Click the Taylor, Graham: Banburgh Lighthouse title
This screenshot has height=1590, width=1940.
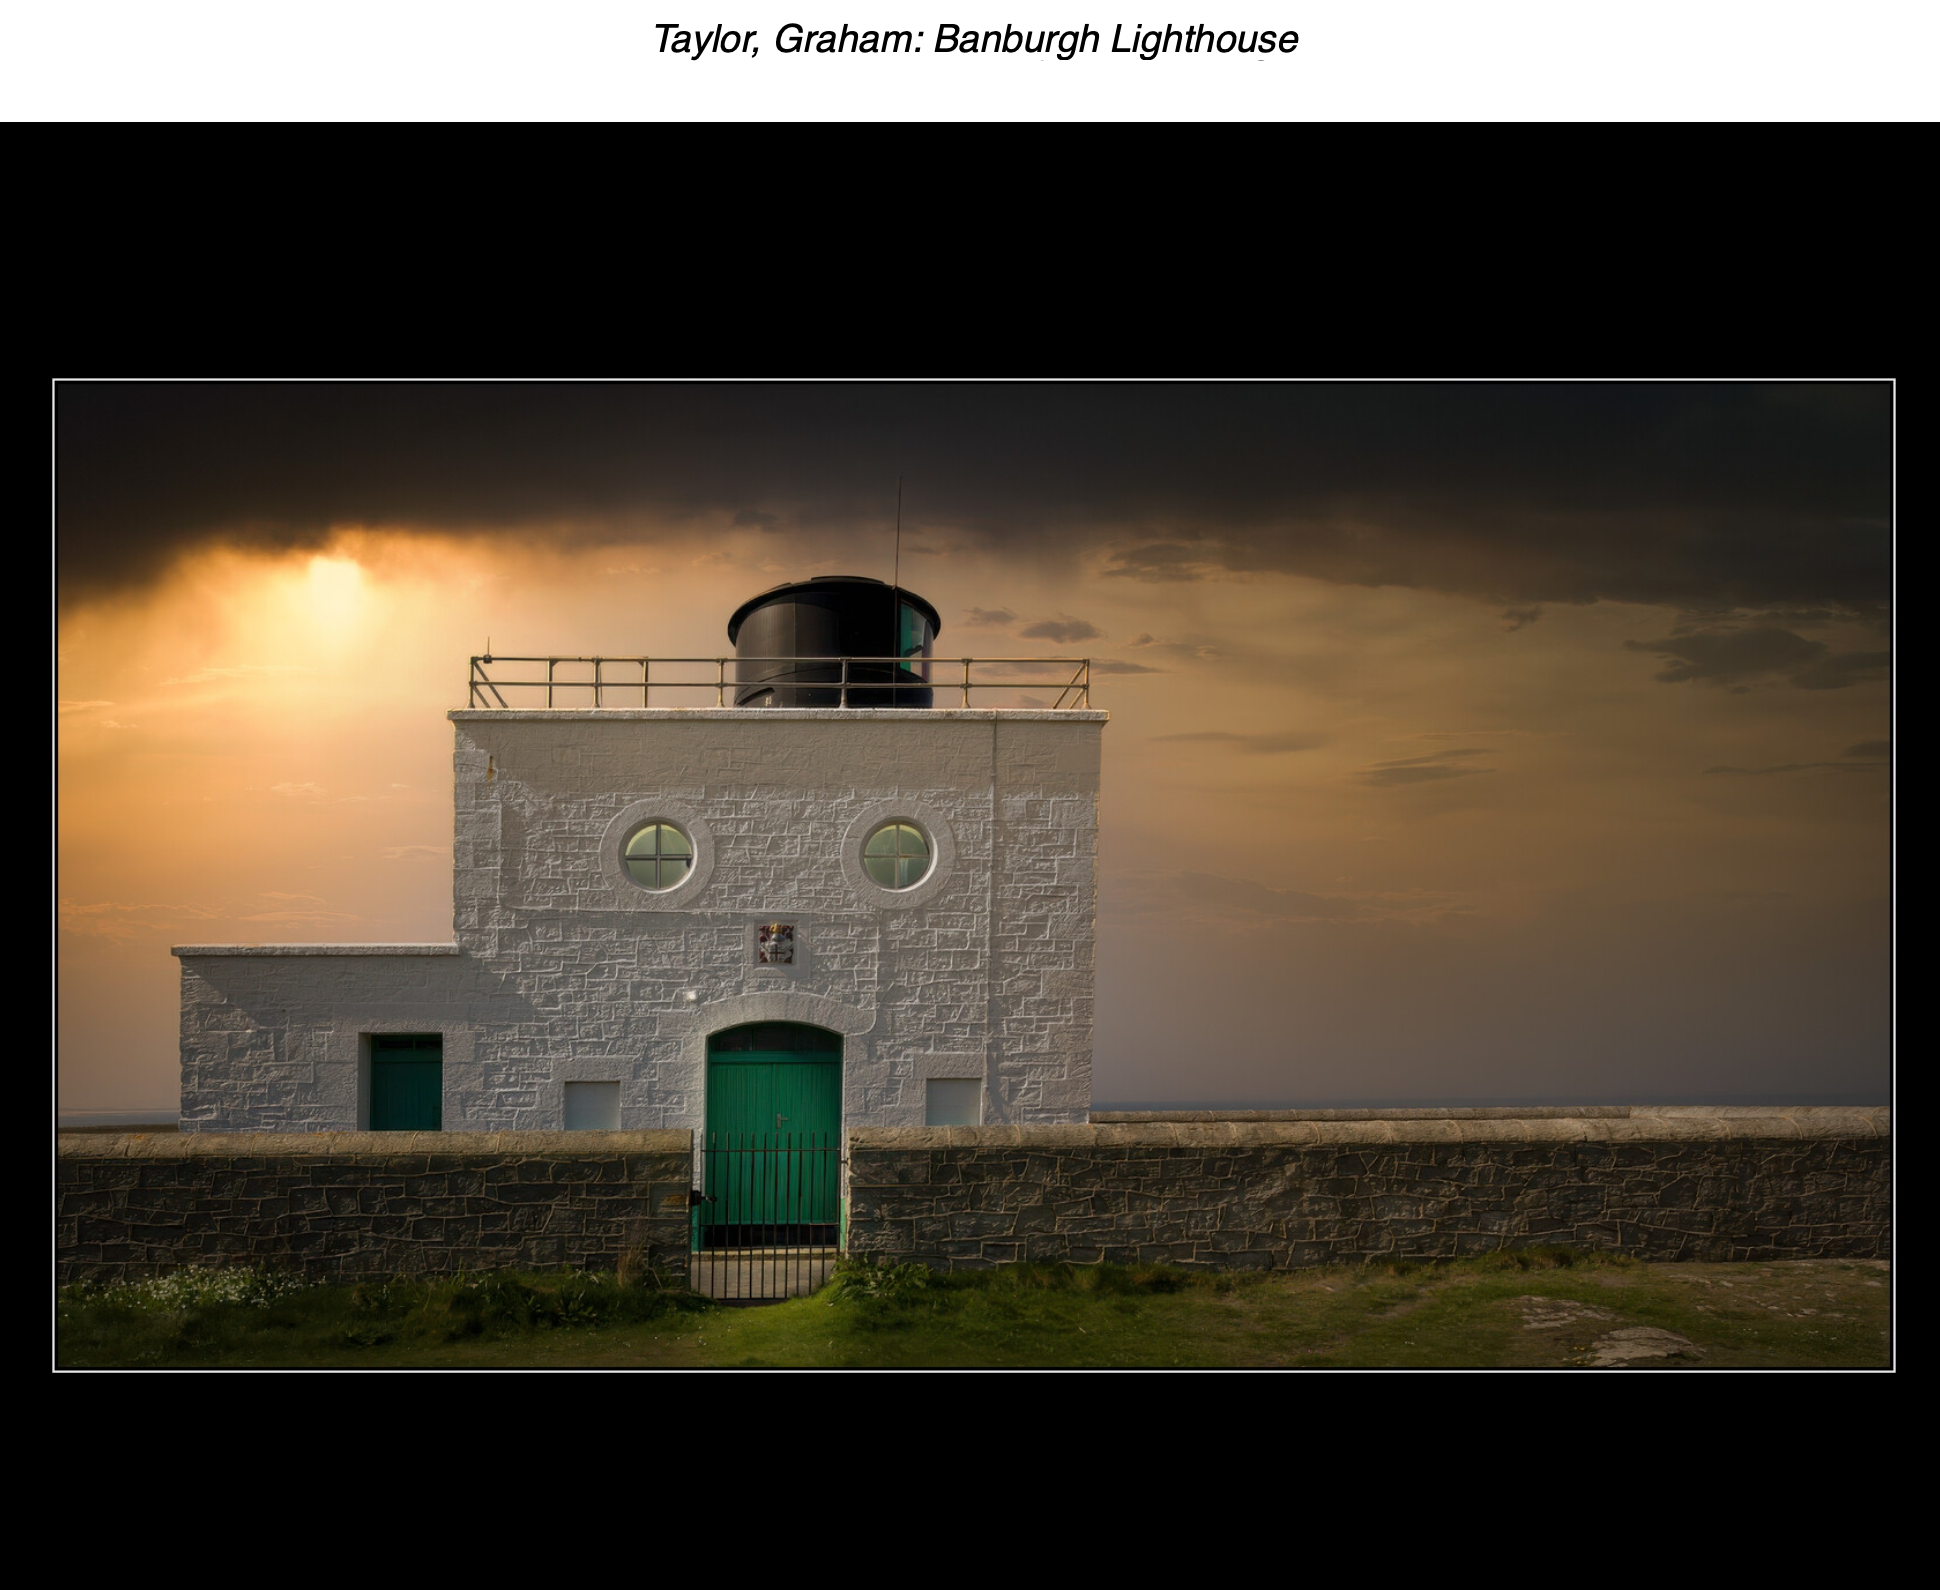point(975,39)
